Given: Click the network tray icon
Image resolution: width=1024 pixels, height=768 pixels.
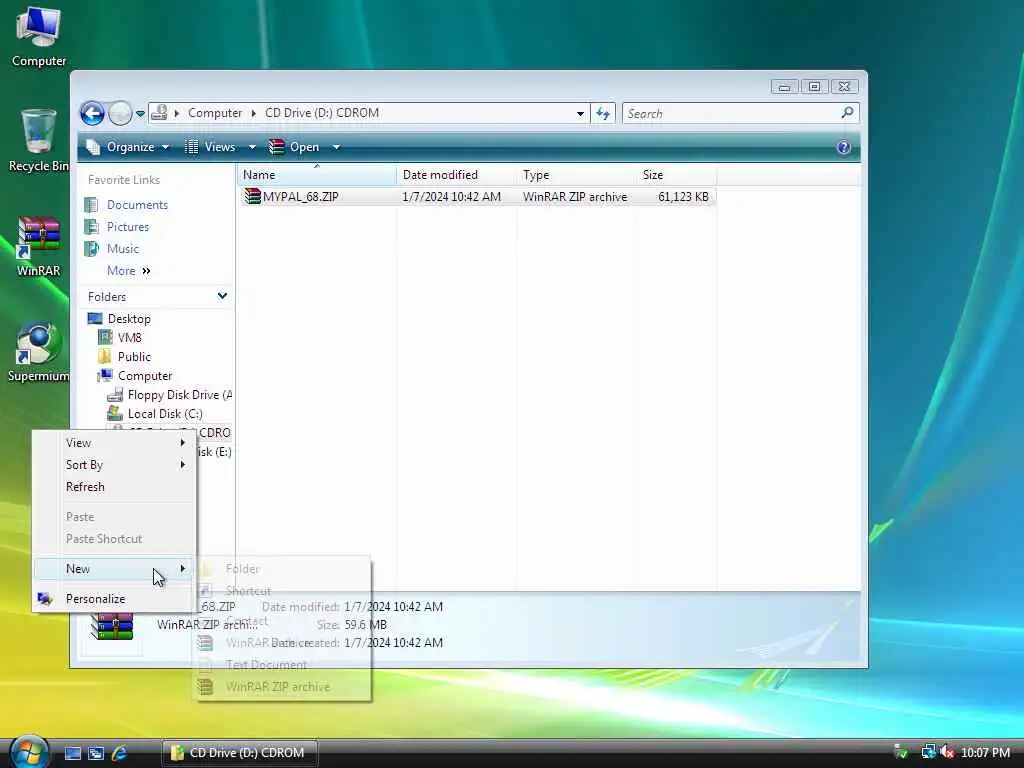Looking at the screenshot, I should click(x=928, y=752).
